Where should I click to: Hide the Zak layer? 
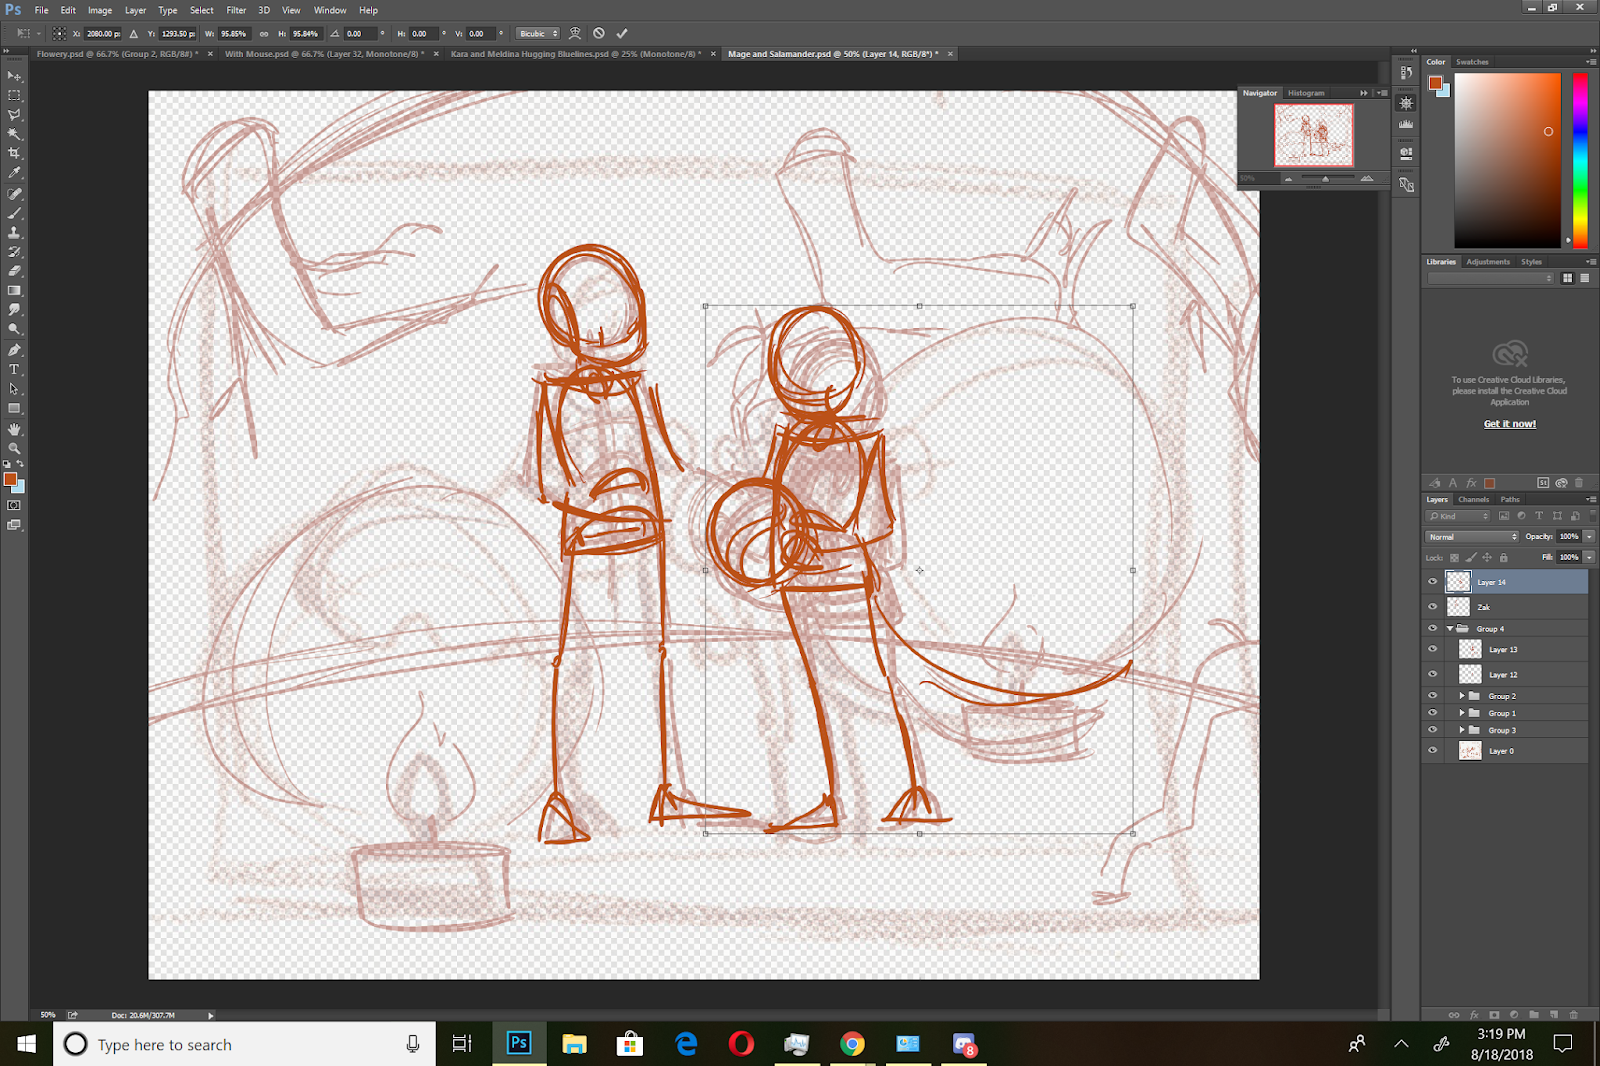(1432, 607)
